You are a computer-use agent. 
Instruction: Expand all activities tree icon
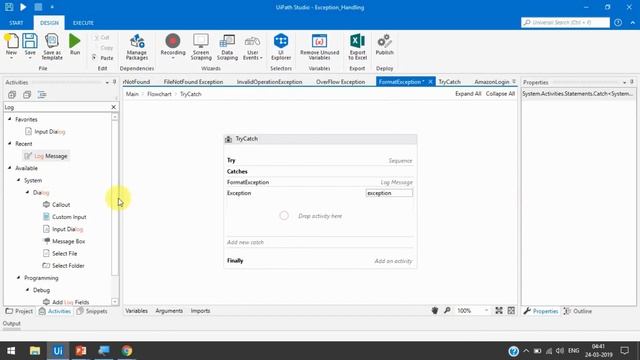pyautogui.click(x=12, y=95)
